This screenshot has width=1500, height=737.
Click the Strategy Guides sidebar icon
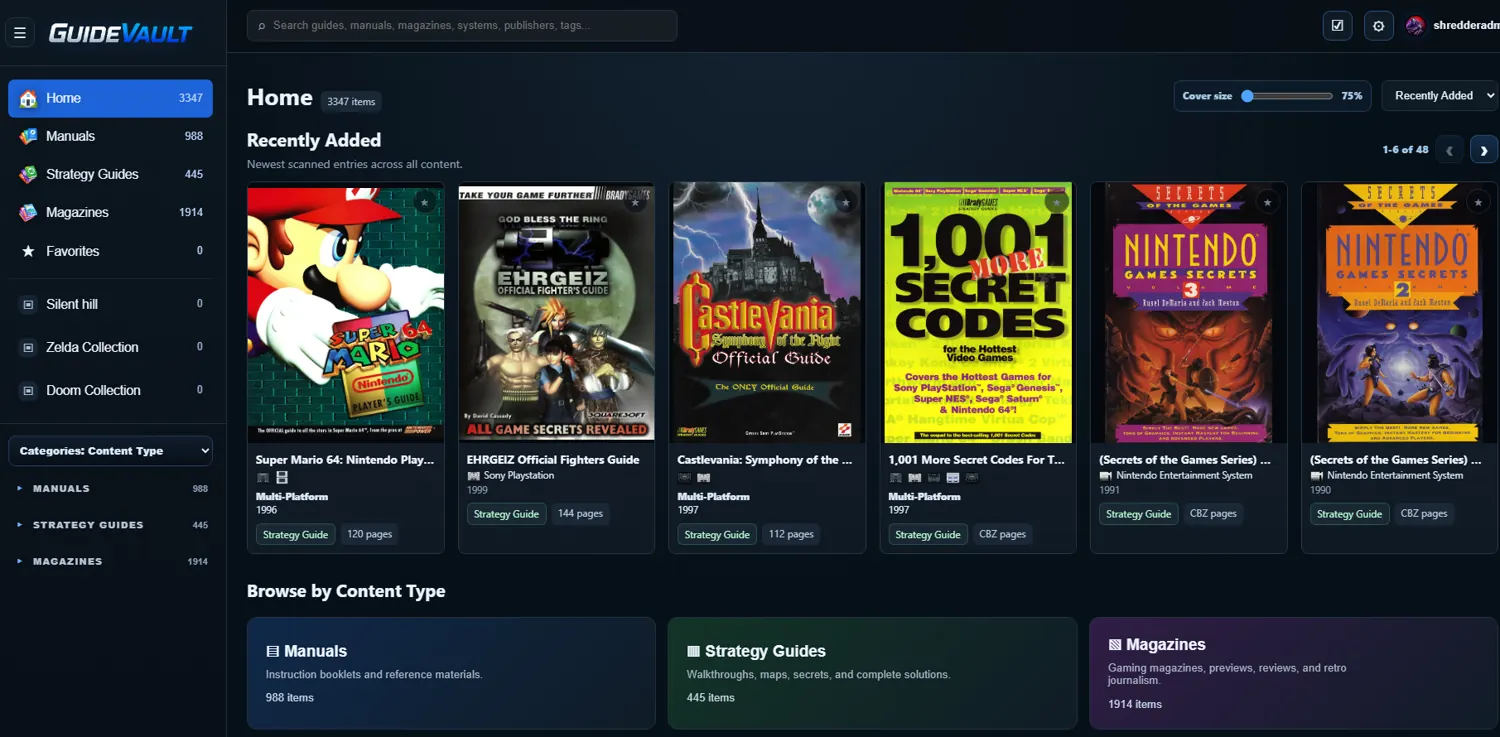point(28,174)
